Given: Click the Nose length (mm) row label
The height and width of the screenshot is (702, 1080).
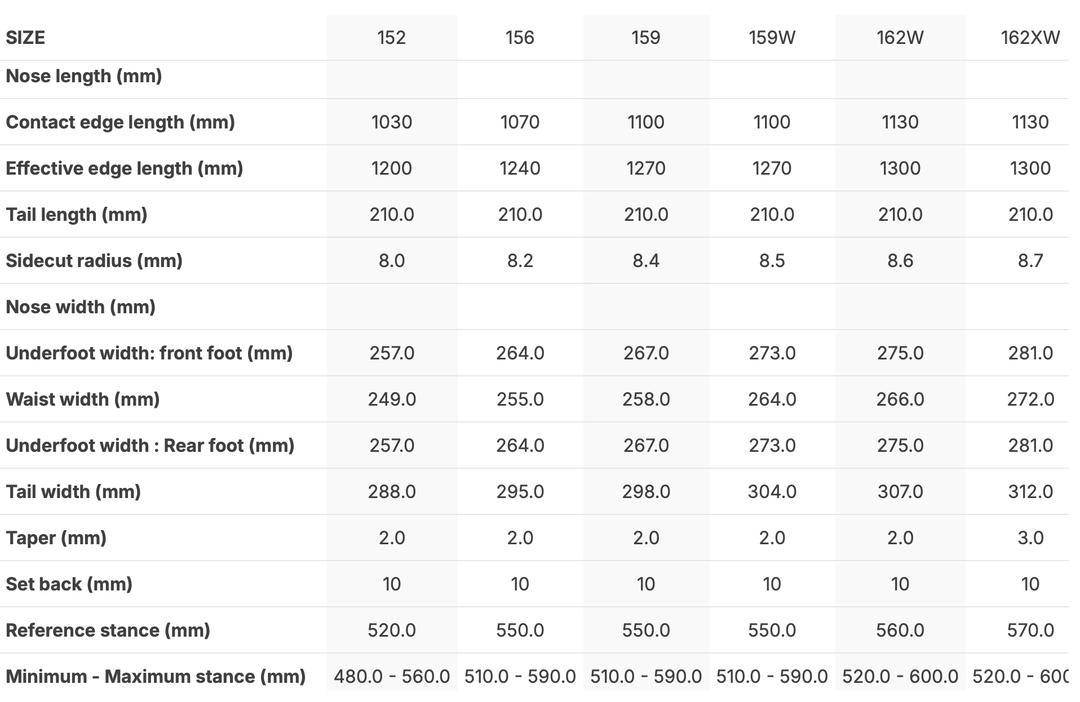Looking at the screenshot, I should tap(84, 76).
